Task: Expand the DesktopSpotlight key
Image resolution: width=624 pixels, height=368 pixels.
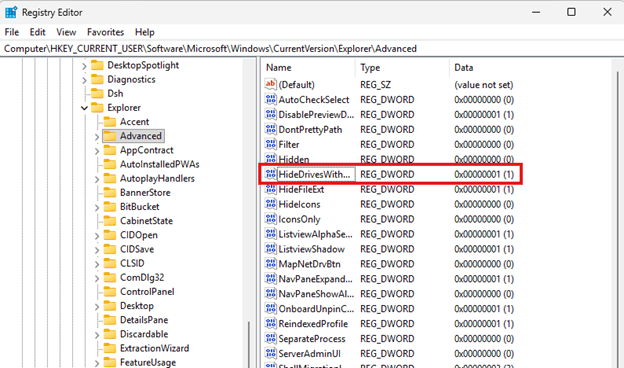Action: pos(84,66)
